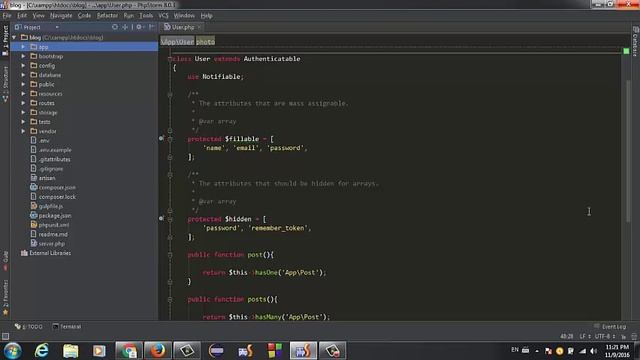Image resolution: width=640 pixels, height=360 pixels.
Task: Click the \App\User breadcrumb
Action: 177,42
